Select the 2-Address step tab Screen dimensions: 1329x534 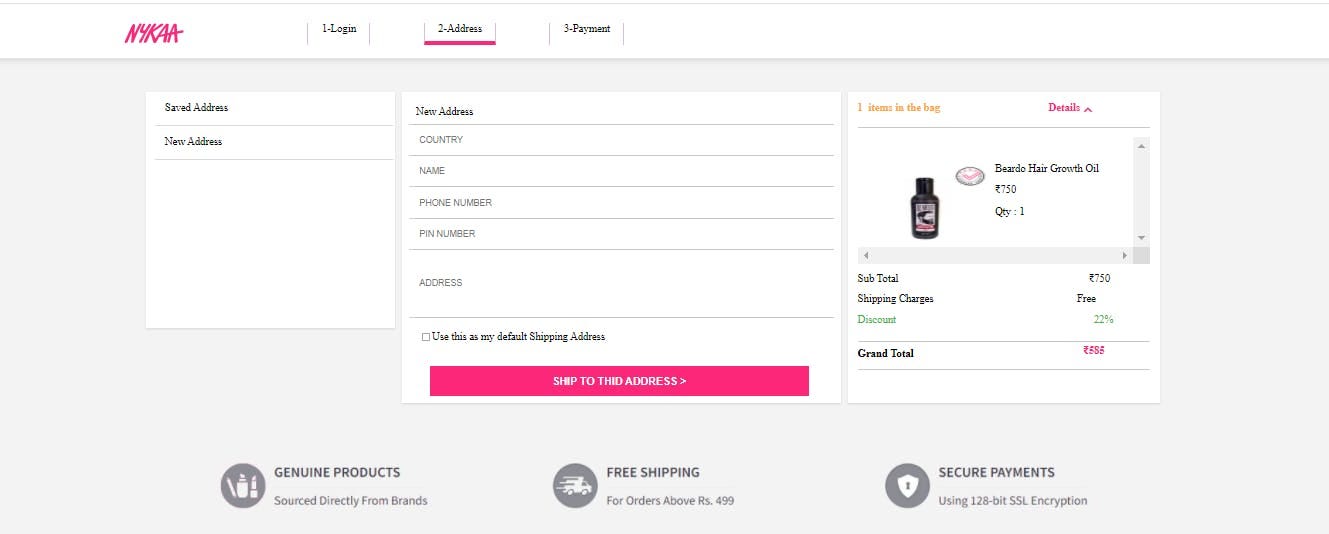(x=460, y=29)
